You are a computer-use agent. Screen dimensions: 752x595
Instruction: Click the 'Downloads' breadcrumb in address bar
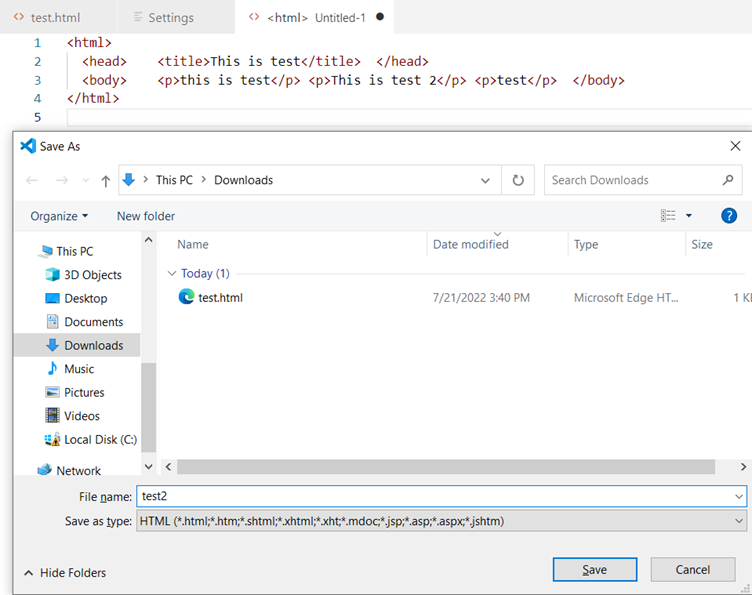pyautogui.click(x=244, y=180)
